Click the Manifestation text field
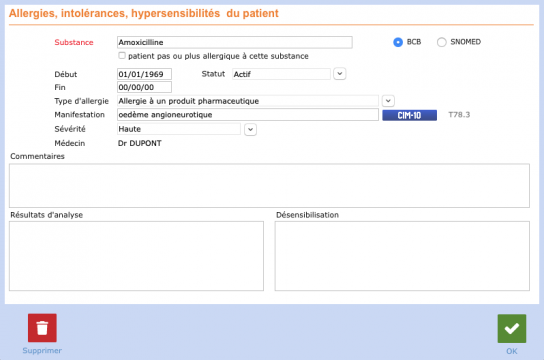 click(248, 115)
